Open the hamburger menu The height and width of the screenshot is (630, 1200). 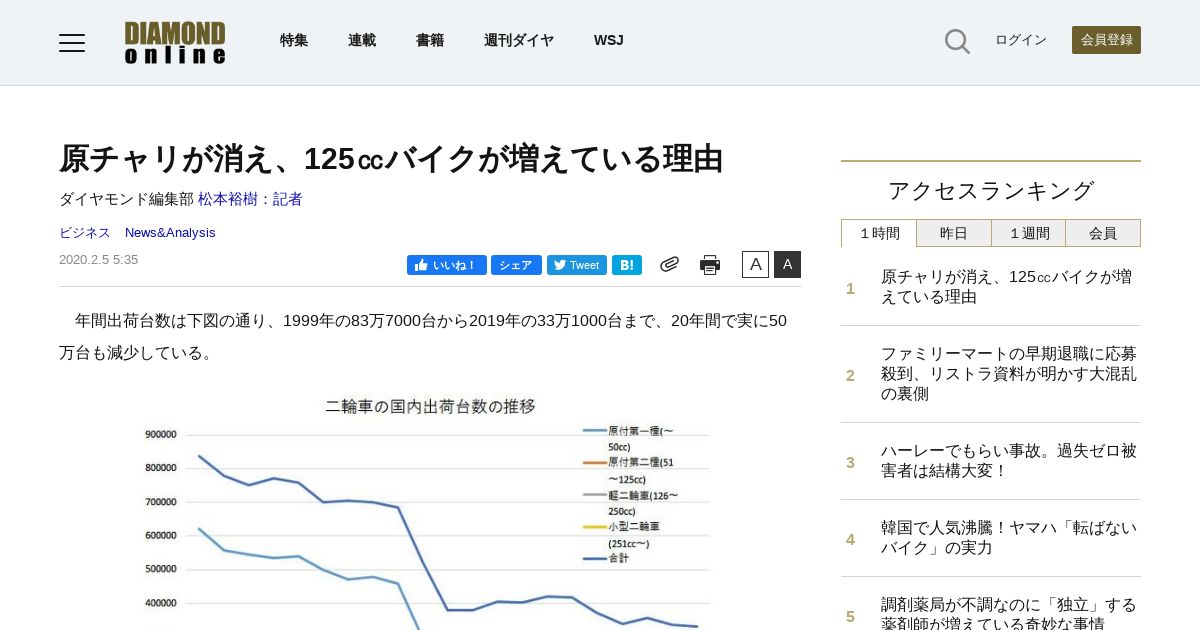coord(72,42)
